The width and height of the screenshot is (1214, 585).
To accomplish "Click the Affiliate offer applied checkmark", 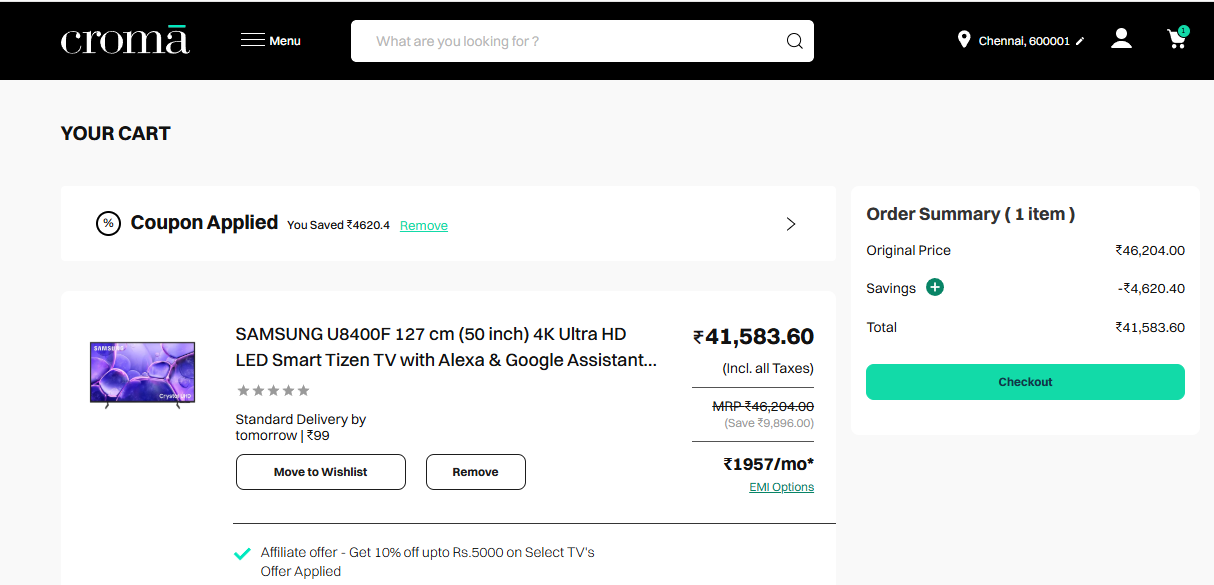I will [242, 553].
